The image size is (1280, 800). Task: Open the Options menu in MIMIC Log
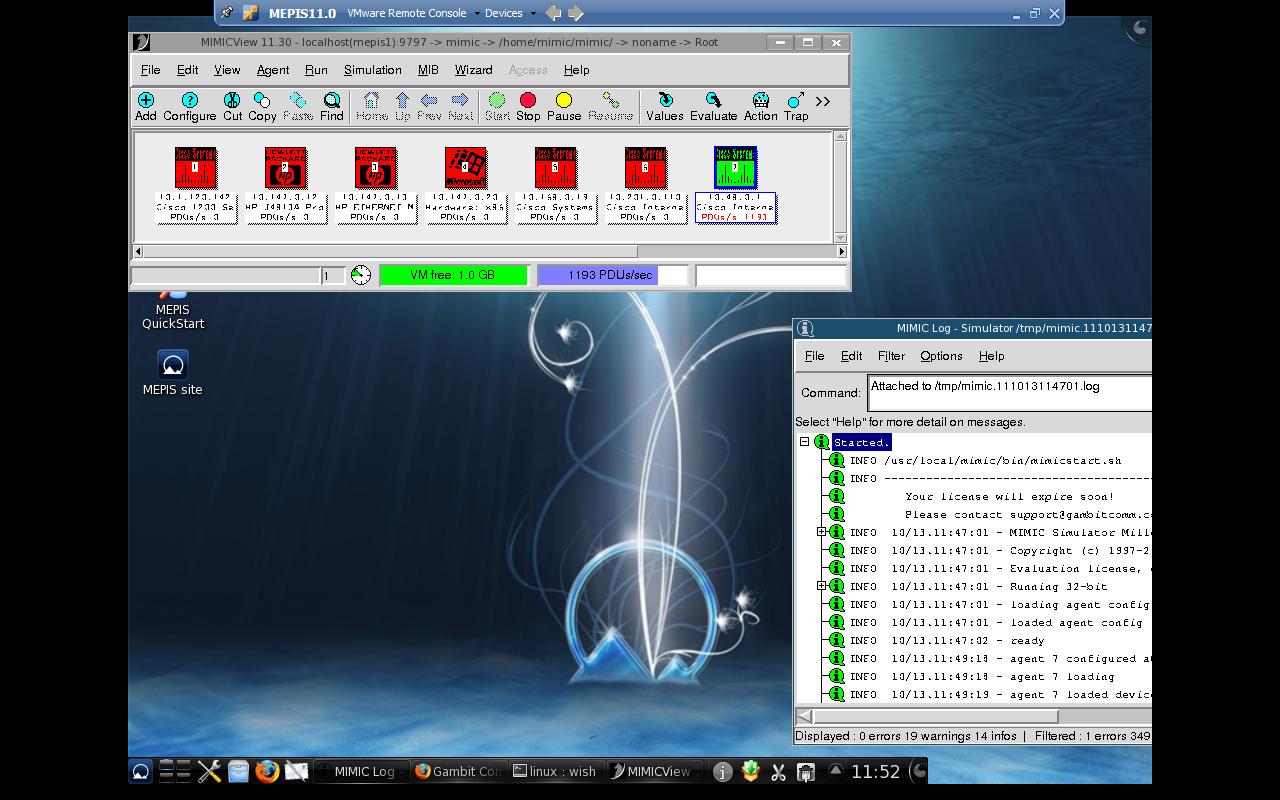click(941, 356)
